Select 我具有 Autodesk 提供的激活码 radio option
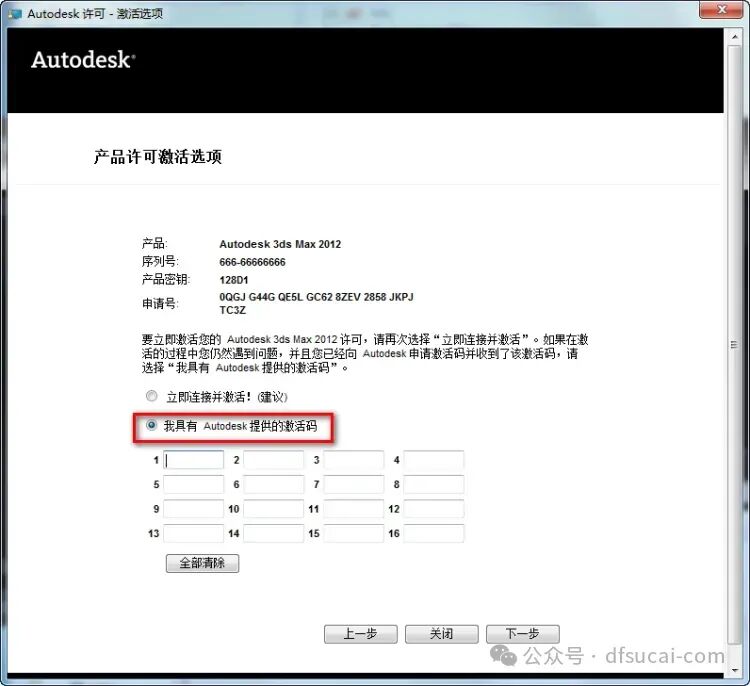750x686 pixels. pyautogui.click(x=152, y=425)
